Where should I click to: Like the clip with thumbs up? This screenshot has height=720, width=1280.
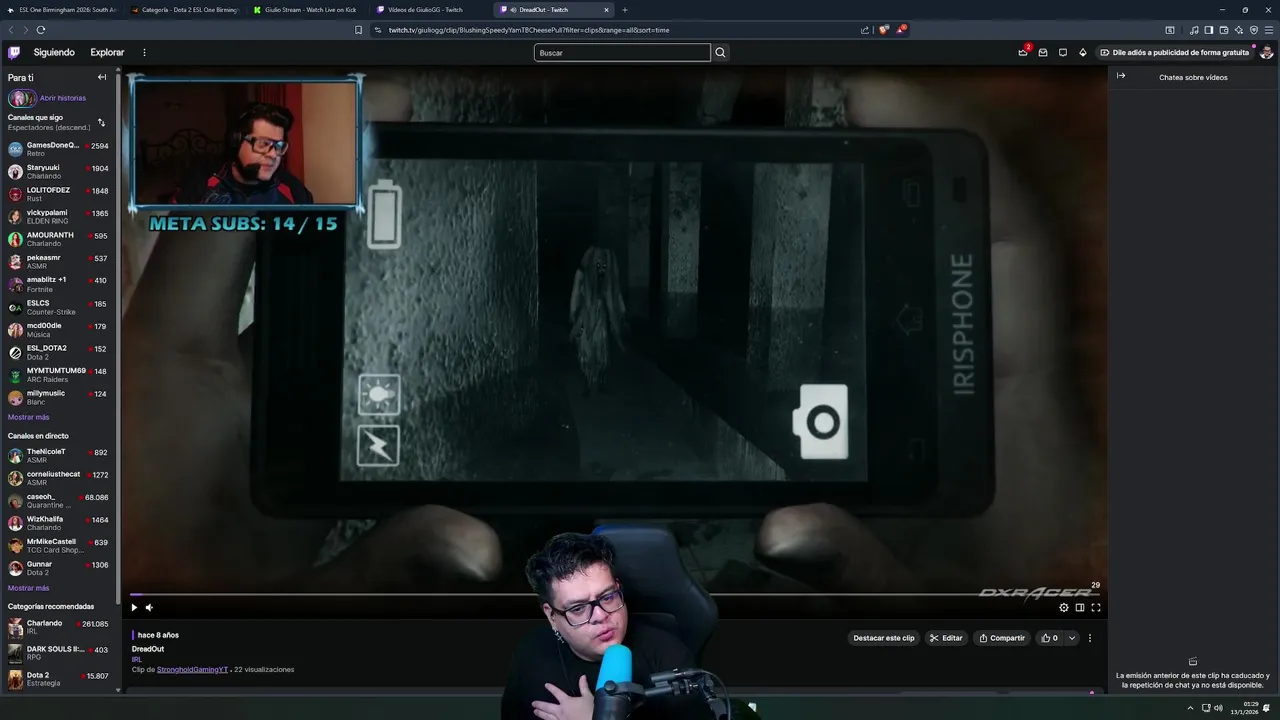(1049, 638)
